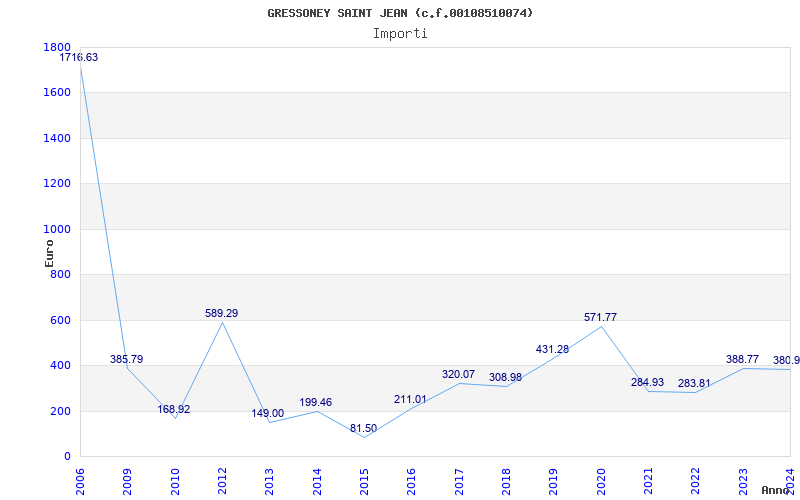The image size is (800, 500).
Task: Select the 400 y-axis tick label
Action: click(61, 366)
